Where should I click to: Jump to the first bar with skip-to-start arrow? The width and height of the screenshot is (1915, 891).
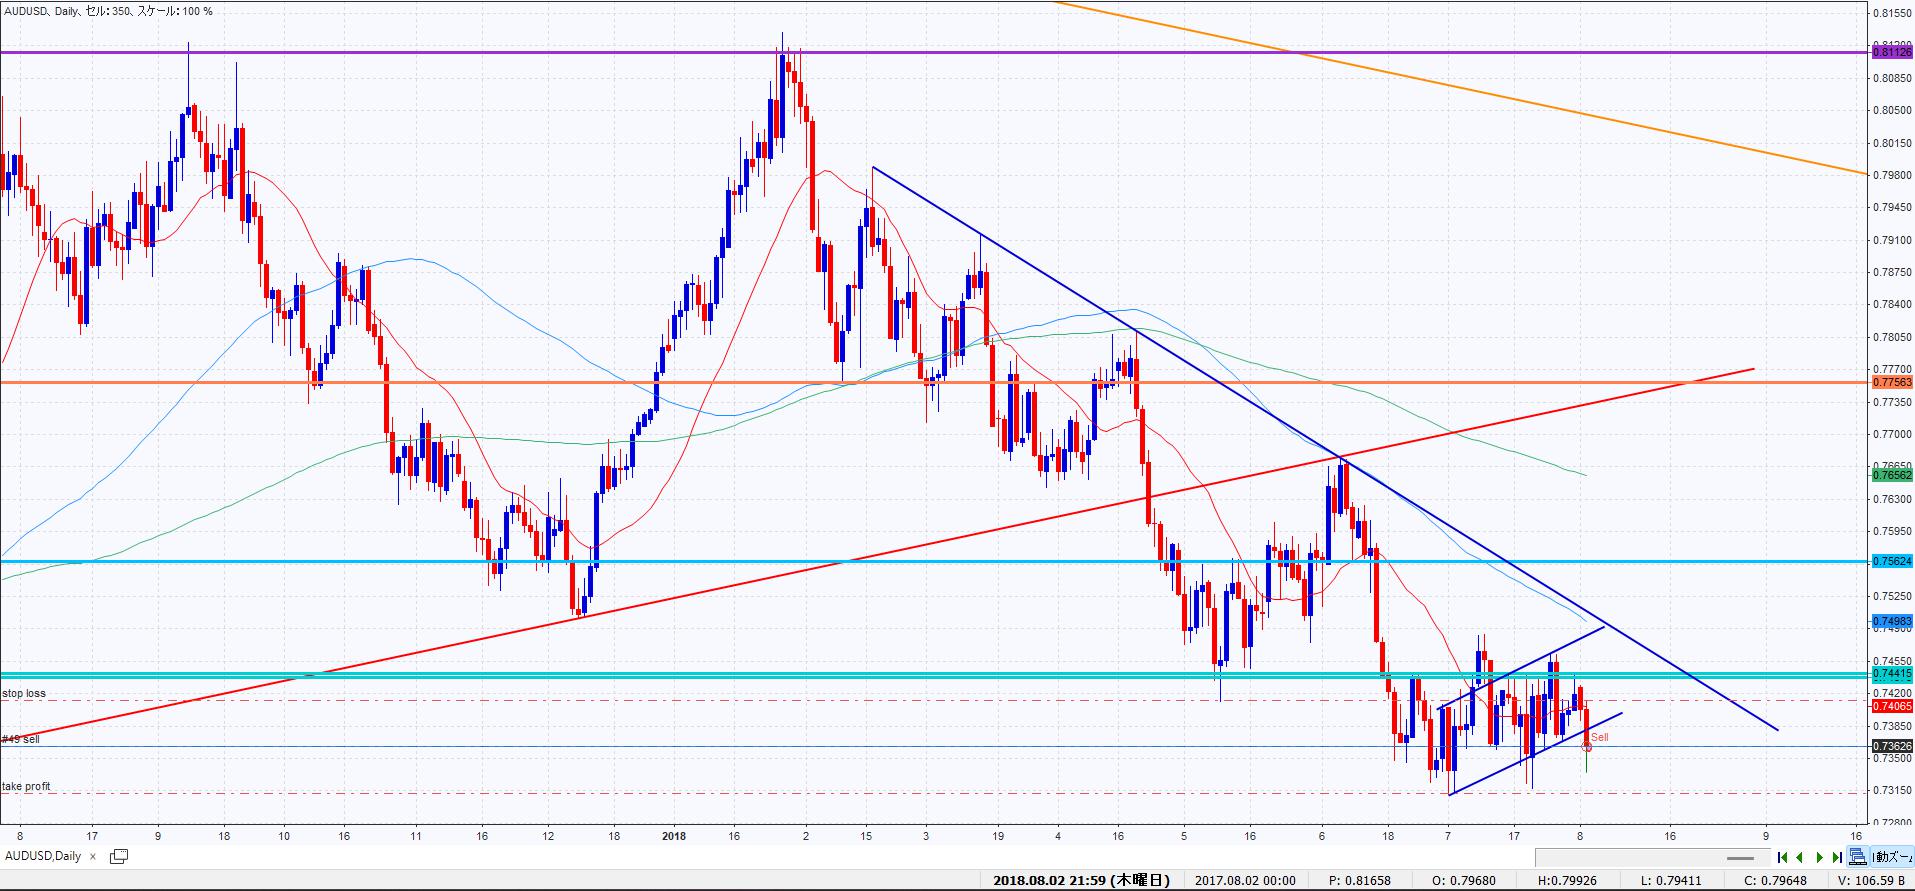click(x=1782, y=857)
